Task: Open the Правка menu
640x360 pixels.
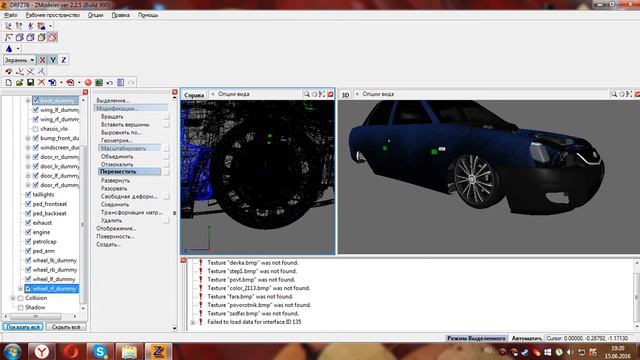Action: coord(120,15)
